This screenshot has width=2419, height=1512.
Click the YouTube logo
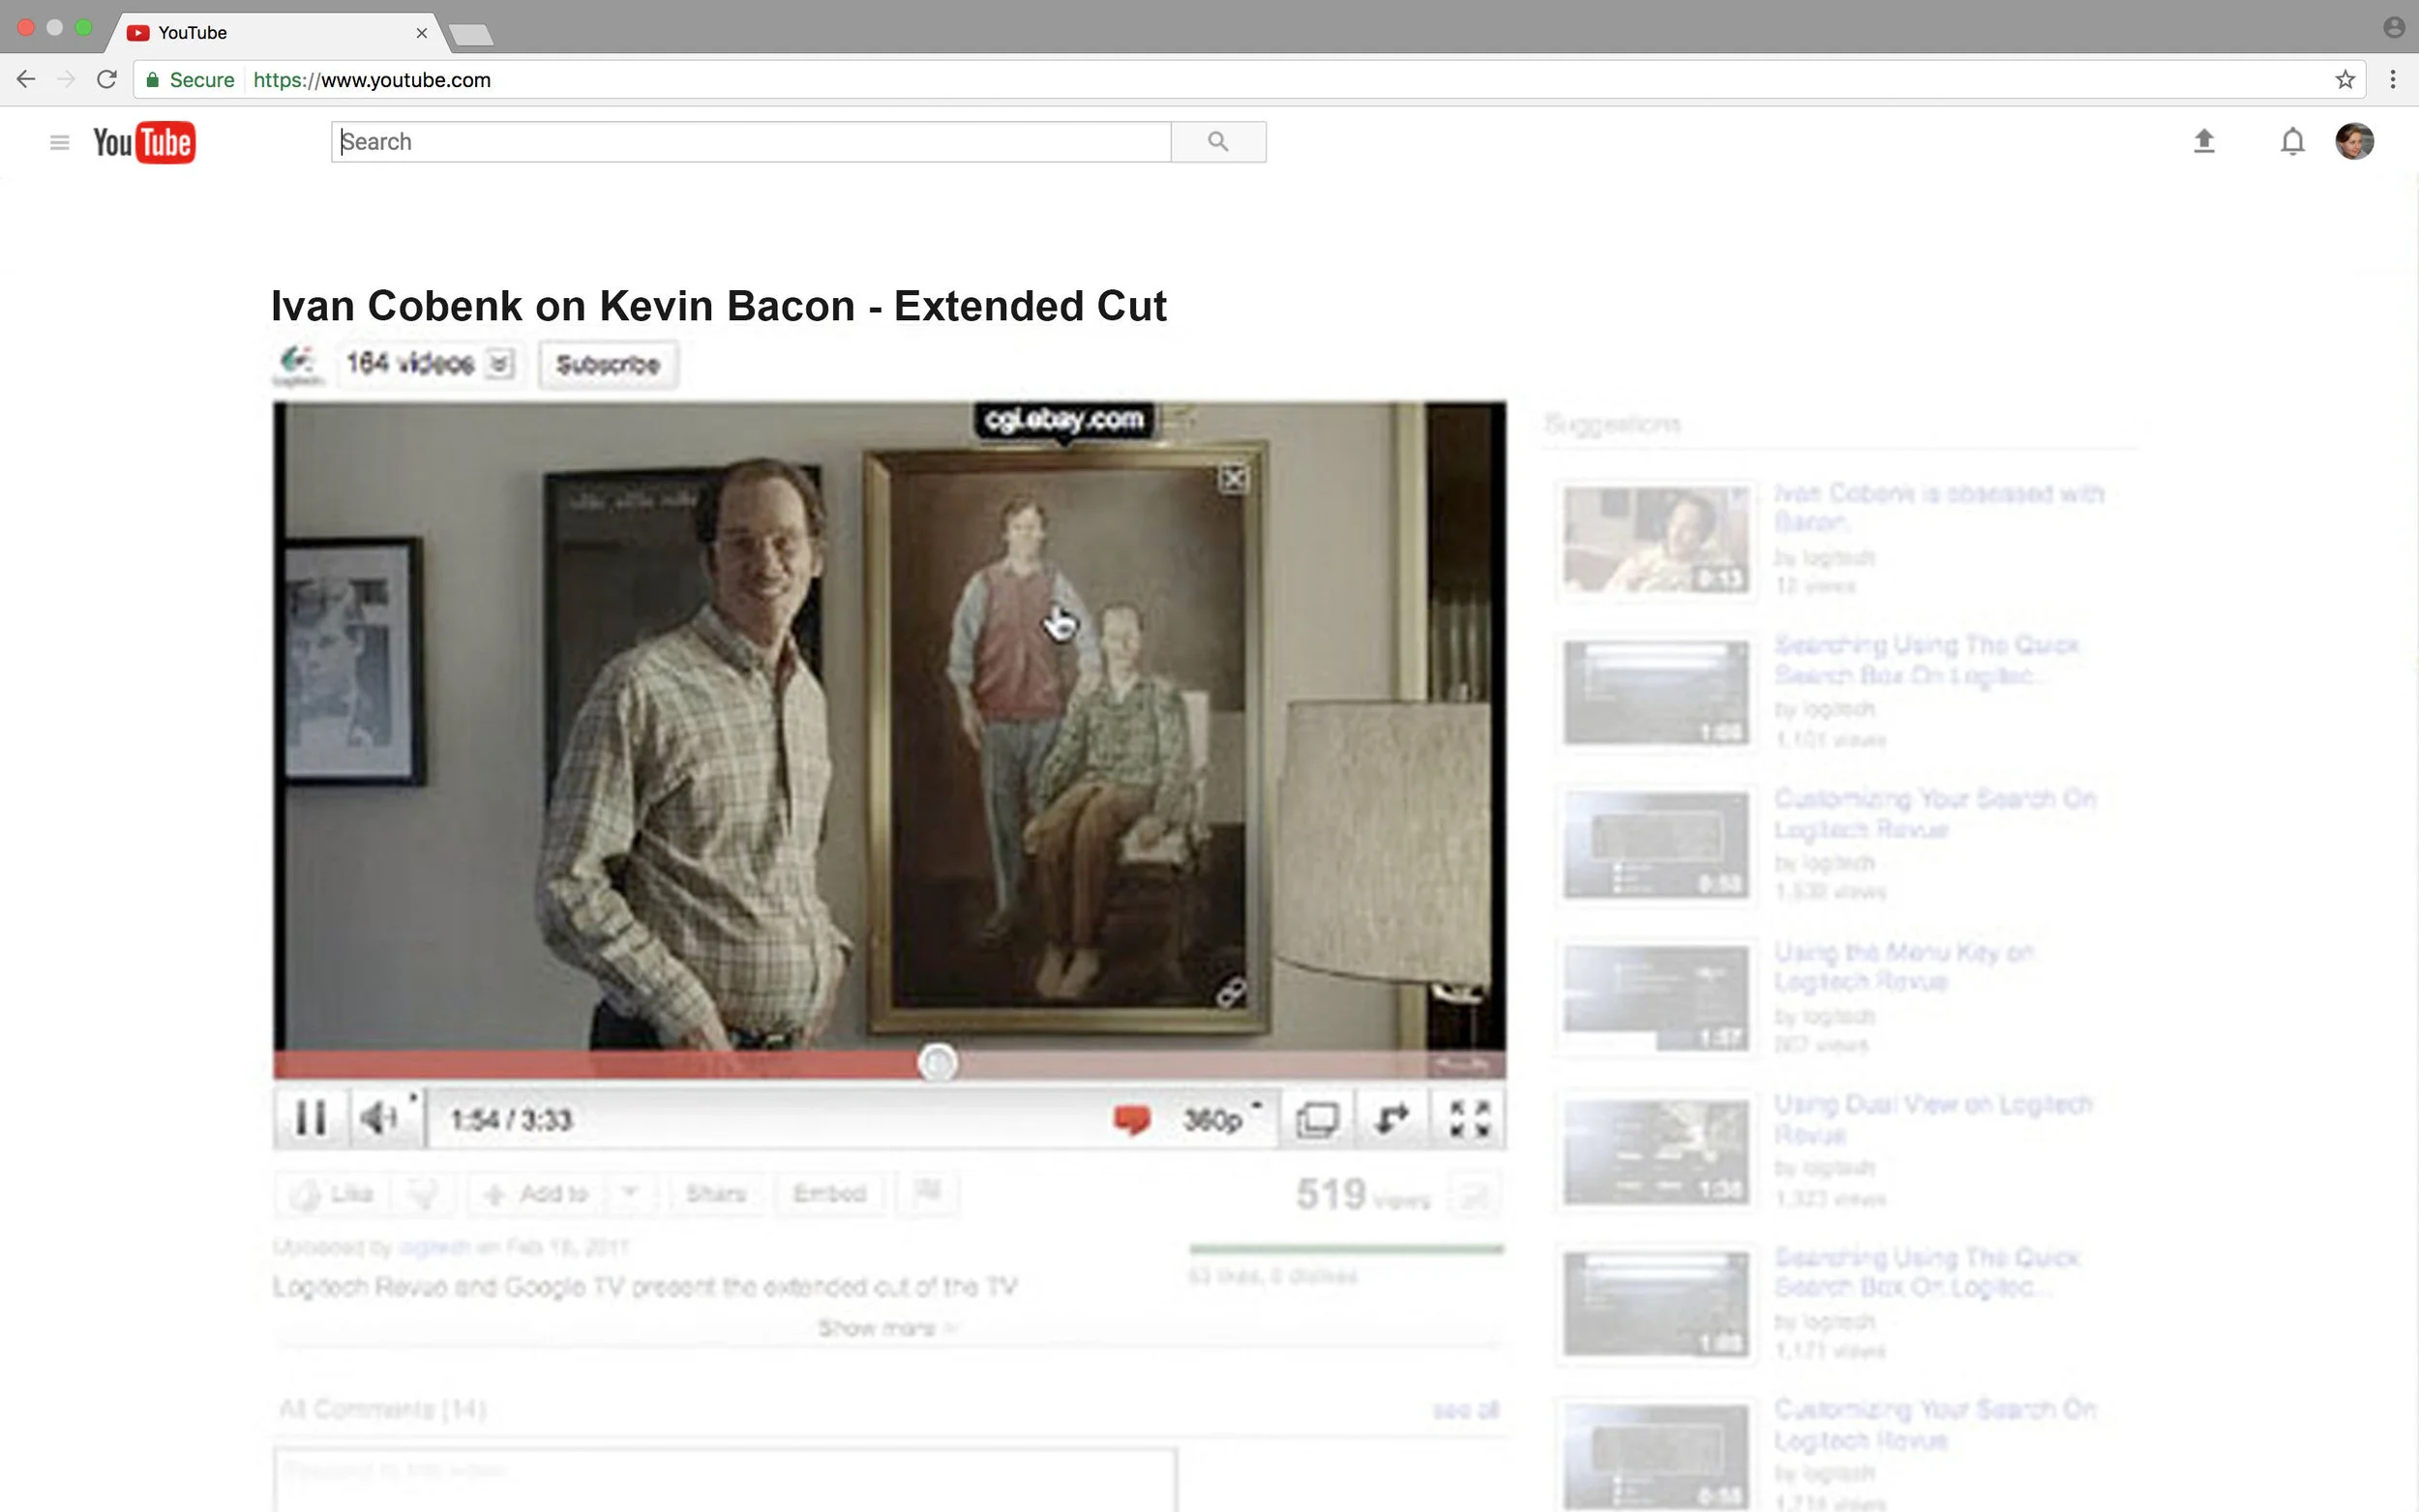tap(144, 142)
